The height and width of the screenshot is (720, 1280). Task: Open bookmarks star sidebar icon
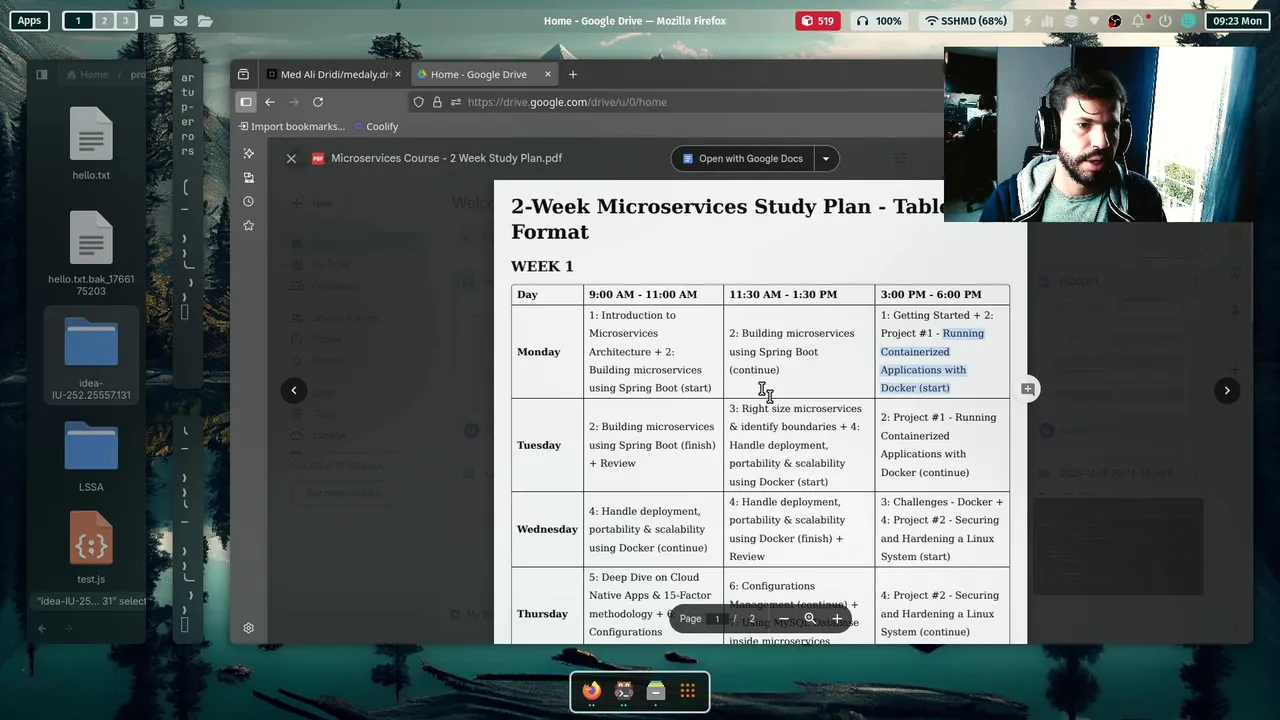point(249,225)
